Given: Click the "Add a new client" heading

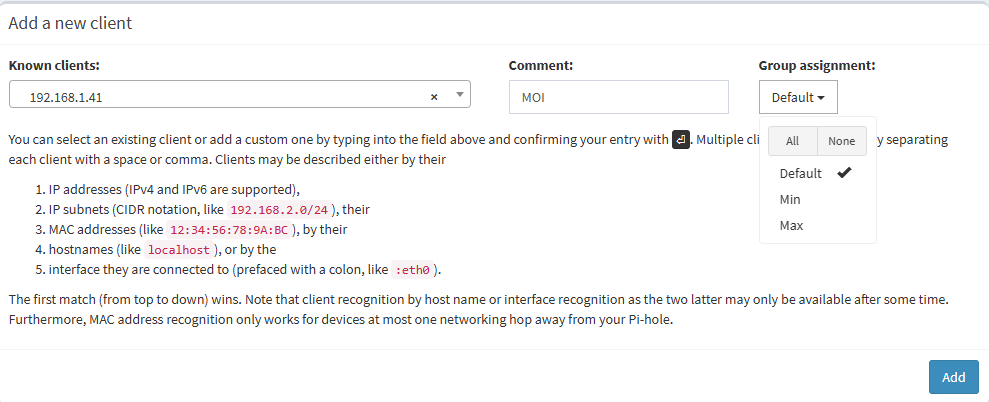Looking at the screenshot, I should [x=70, y=23].
